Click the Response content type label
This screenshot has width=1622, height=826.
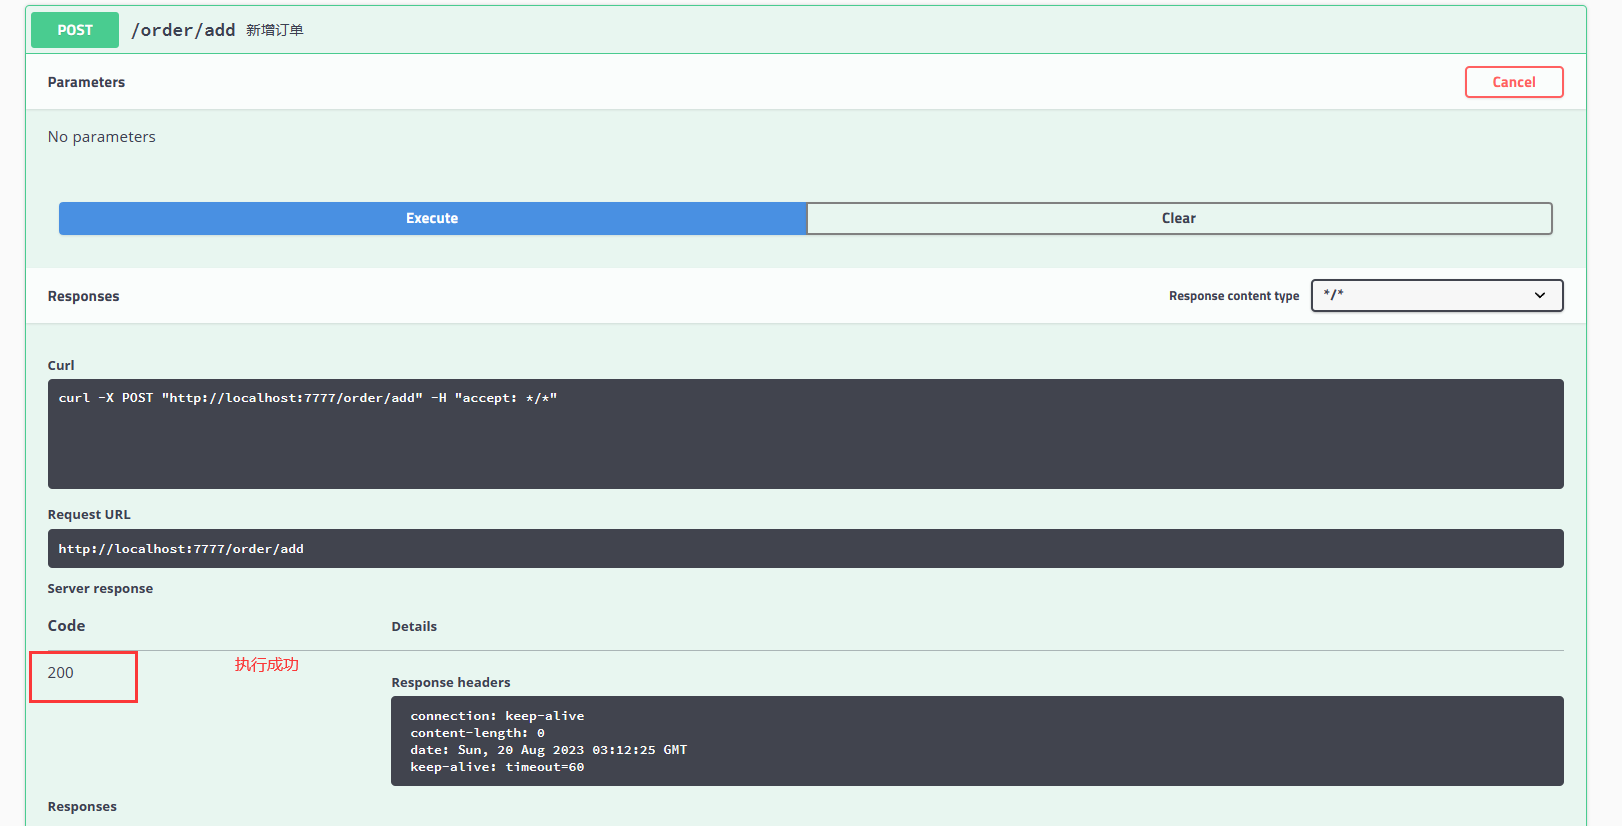[1234, 296]
